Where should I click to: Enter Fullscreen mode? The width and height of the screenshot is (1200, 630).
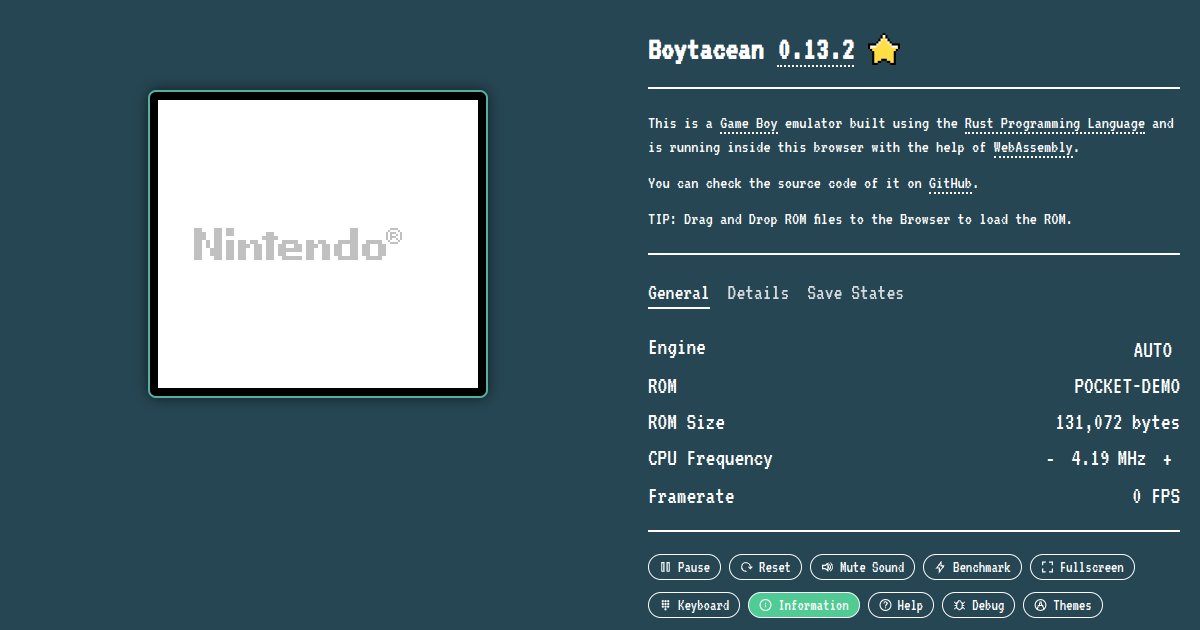tap(1082, 567)
